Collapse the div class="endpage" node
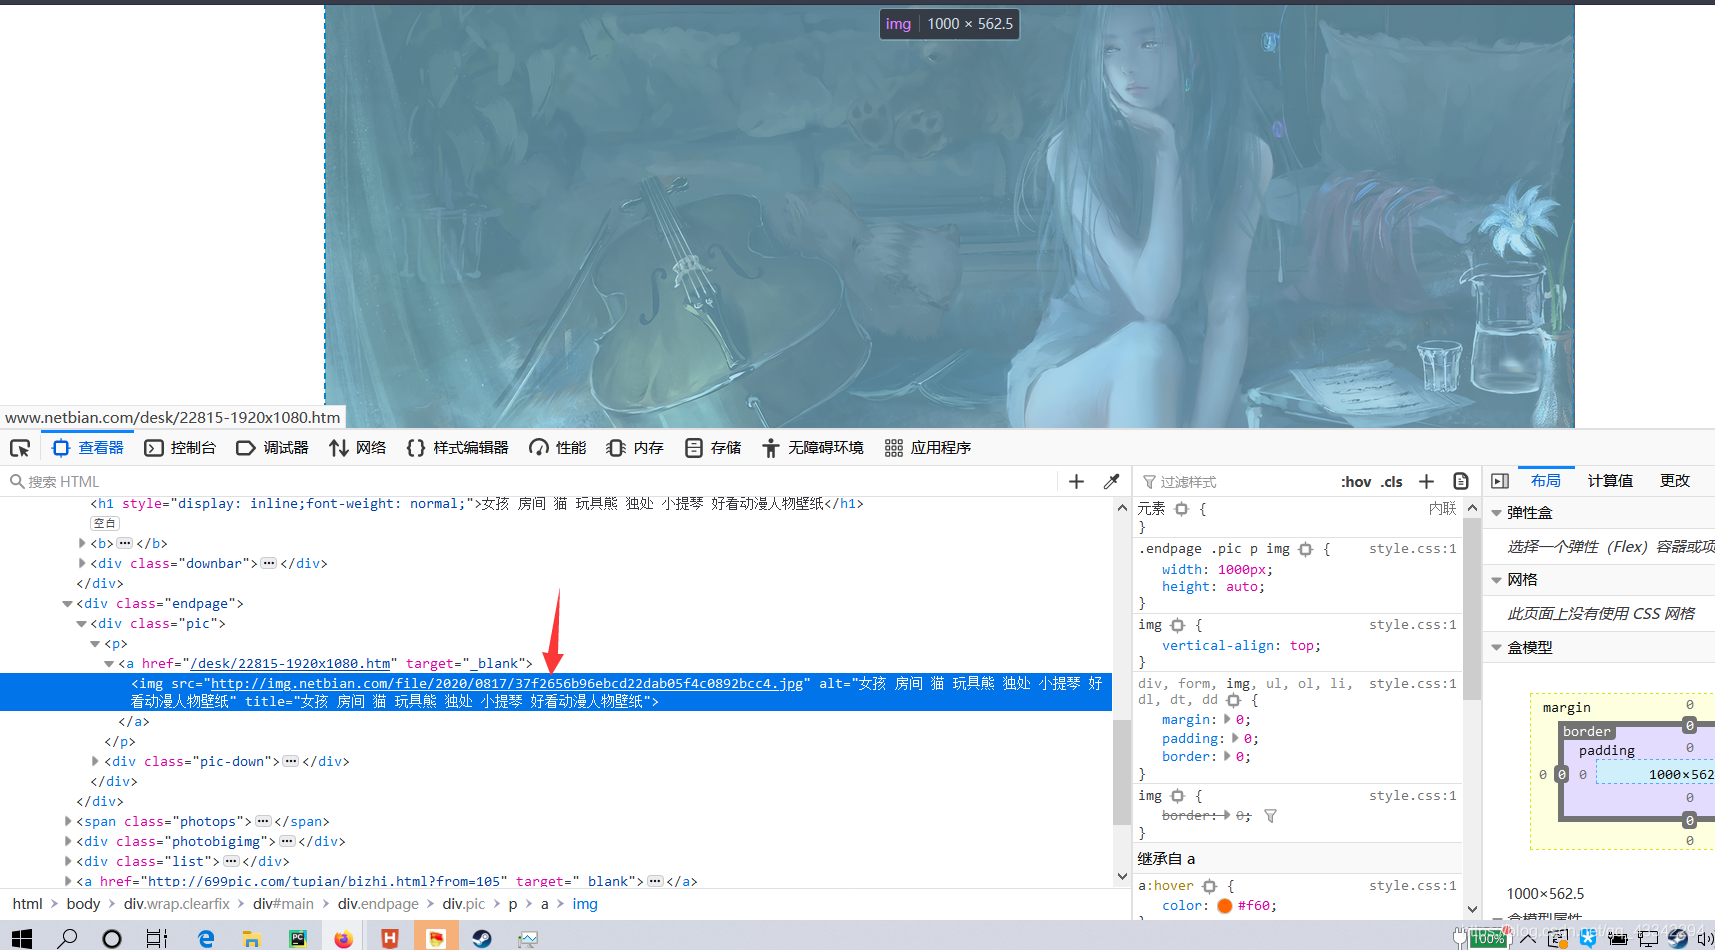The width and height of the screenshot is (1715, 950). click(x=68, y=603)
